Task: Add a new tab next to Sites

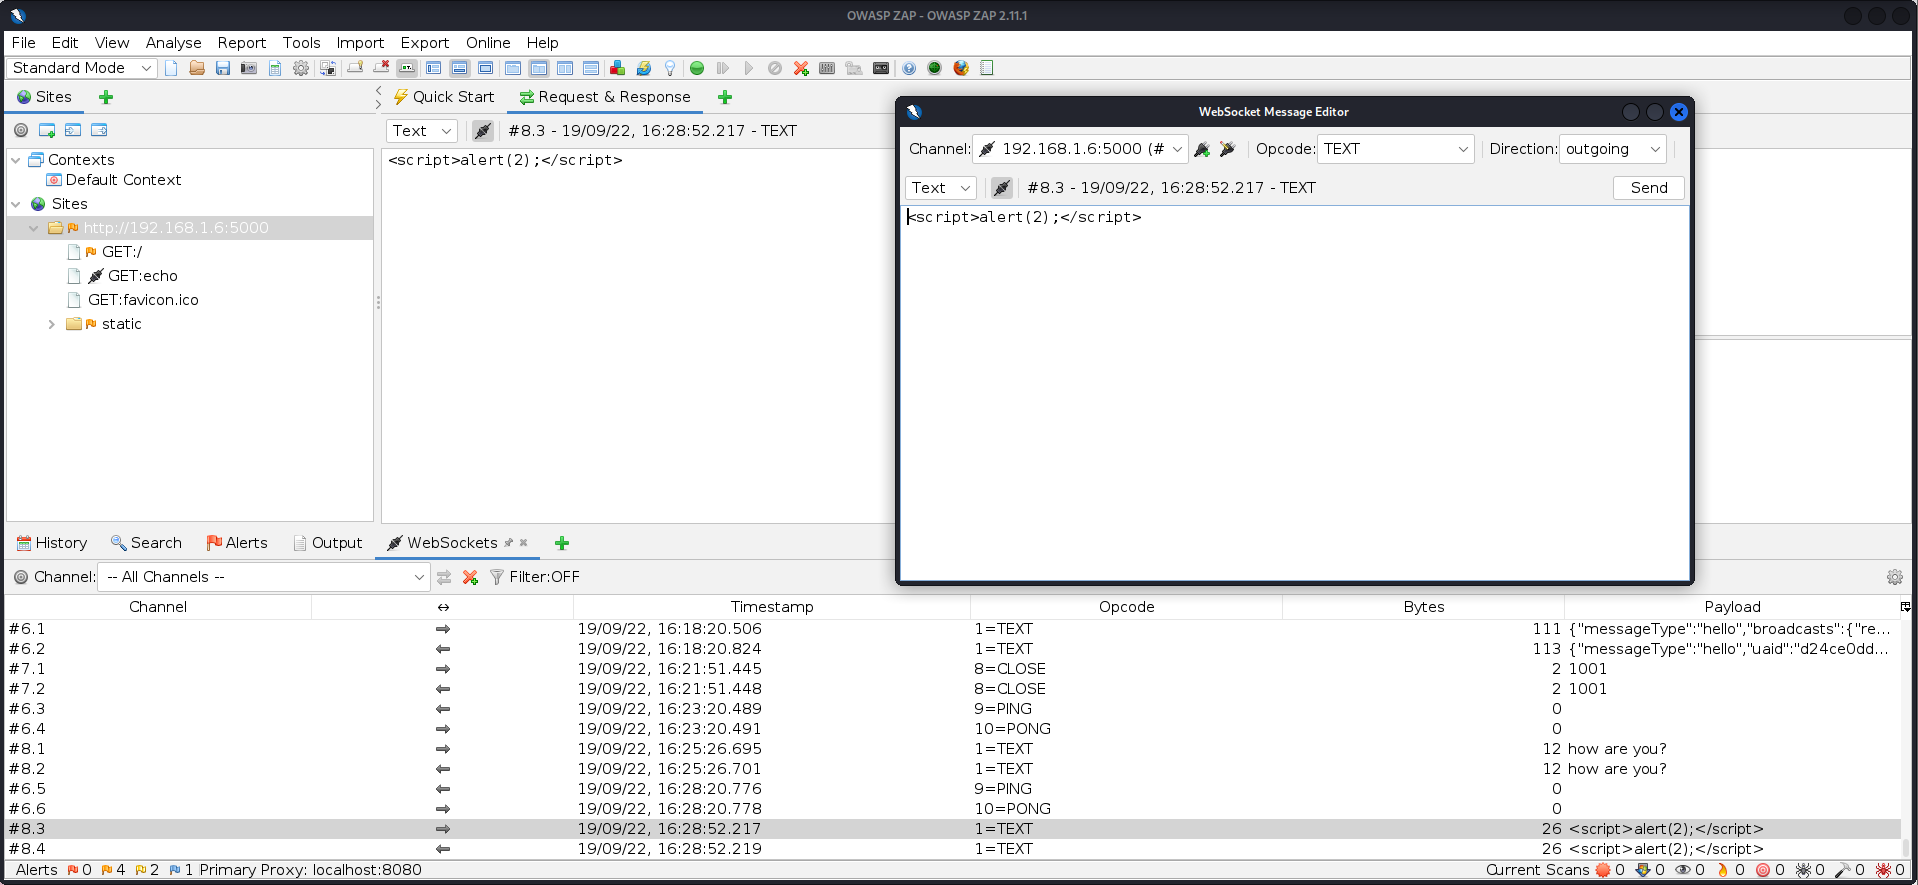Action: (106, 97)
